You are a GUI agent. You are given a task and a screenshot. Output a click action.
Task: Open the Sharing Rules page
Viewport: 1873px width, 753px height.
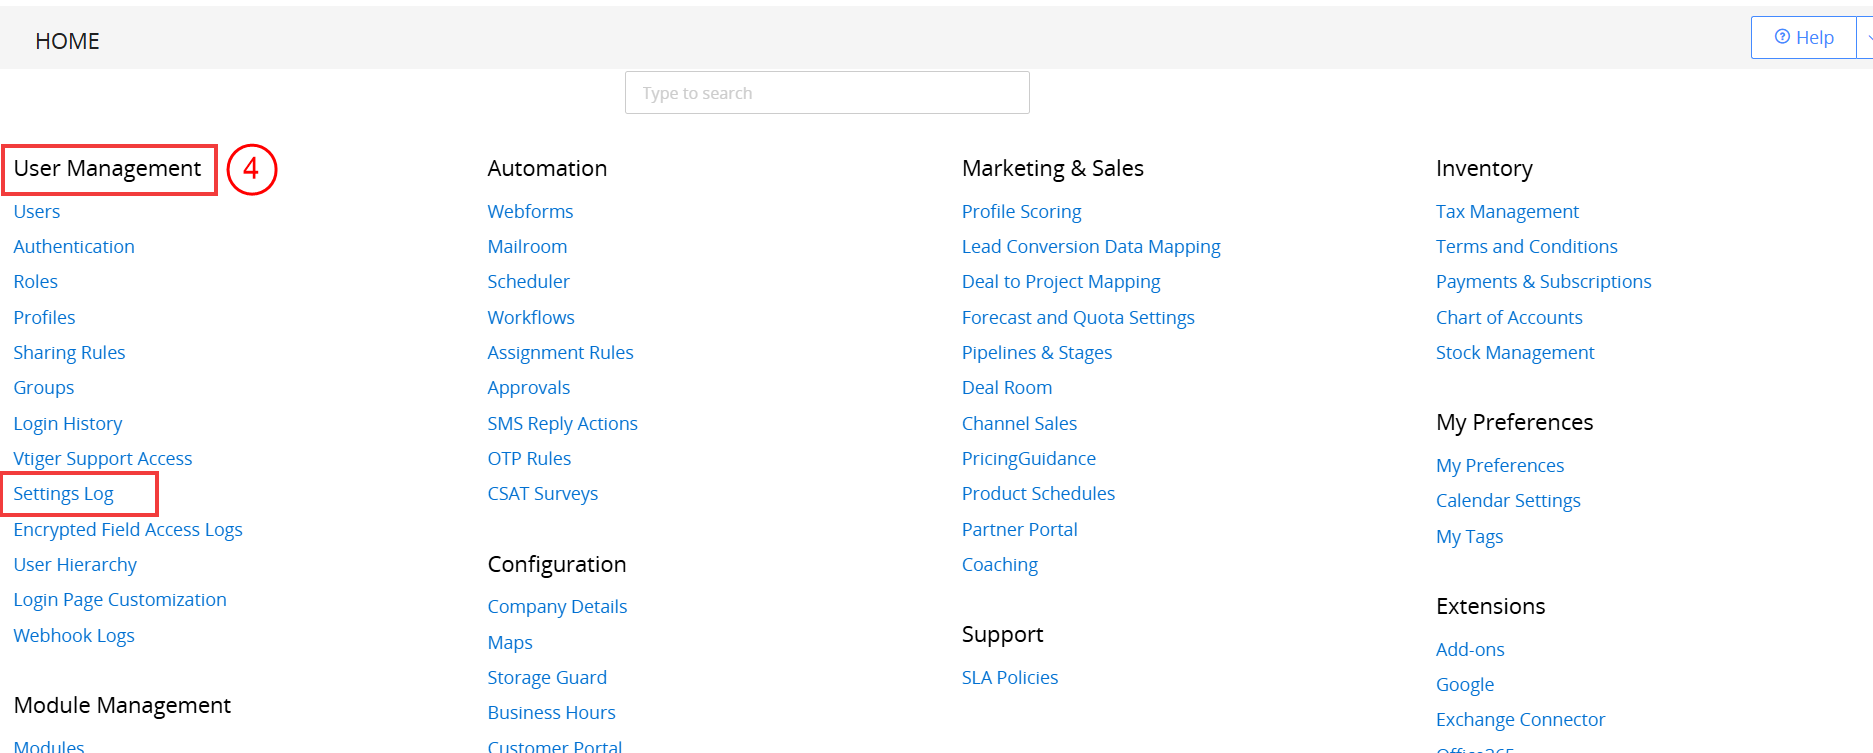(x=69, y=353)
